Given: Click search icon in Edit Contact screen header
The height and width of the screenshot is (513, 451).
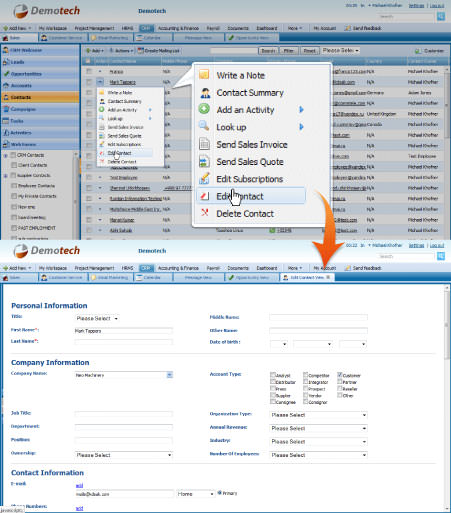Looking at the screenshot, I should coord(441,256).
